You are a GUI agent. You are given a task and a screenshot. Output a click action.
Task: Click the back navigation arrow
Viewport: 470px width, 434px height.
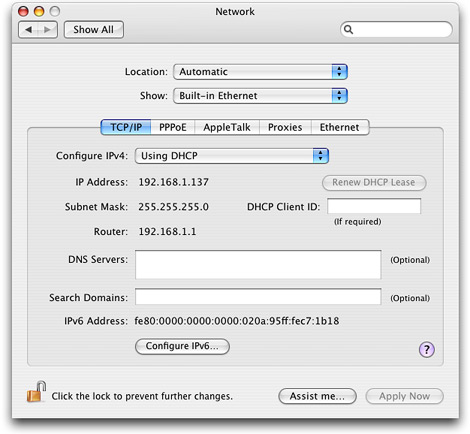[x=29, y=30]
